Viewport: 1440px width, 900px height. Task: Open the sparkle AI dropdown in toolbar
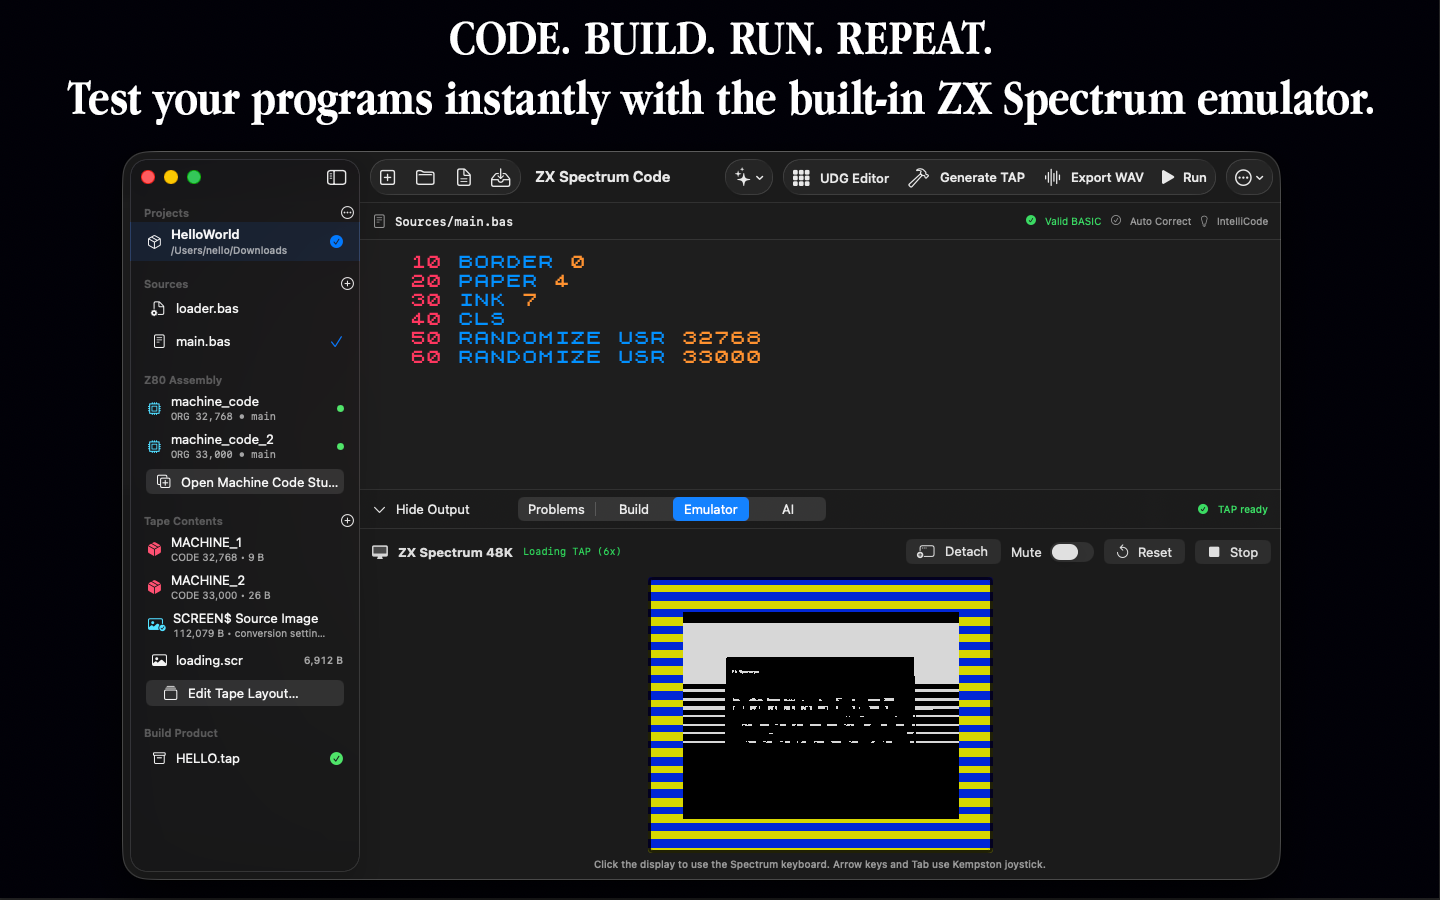pyautogui.click(x=748, y=177)
